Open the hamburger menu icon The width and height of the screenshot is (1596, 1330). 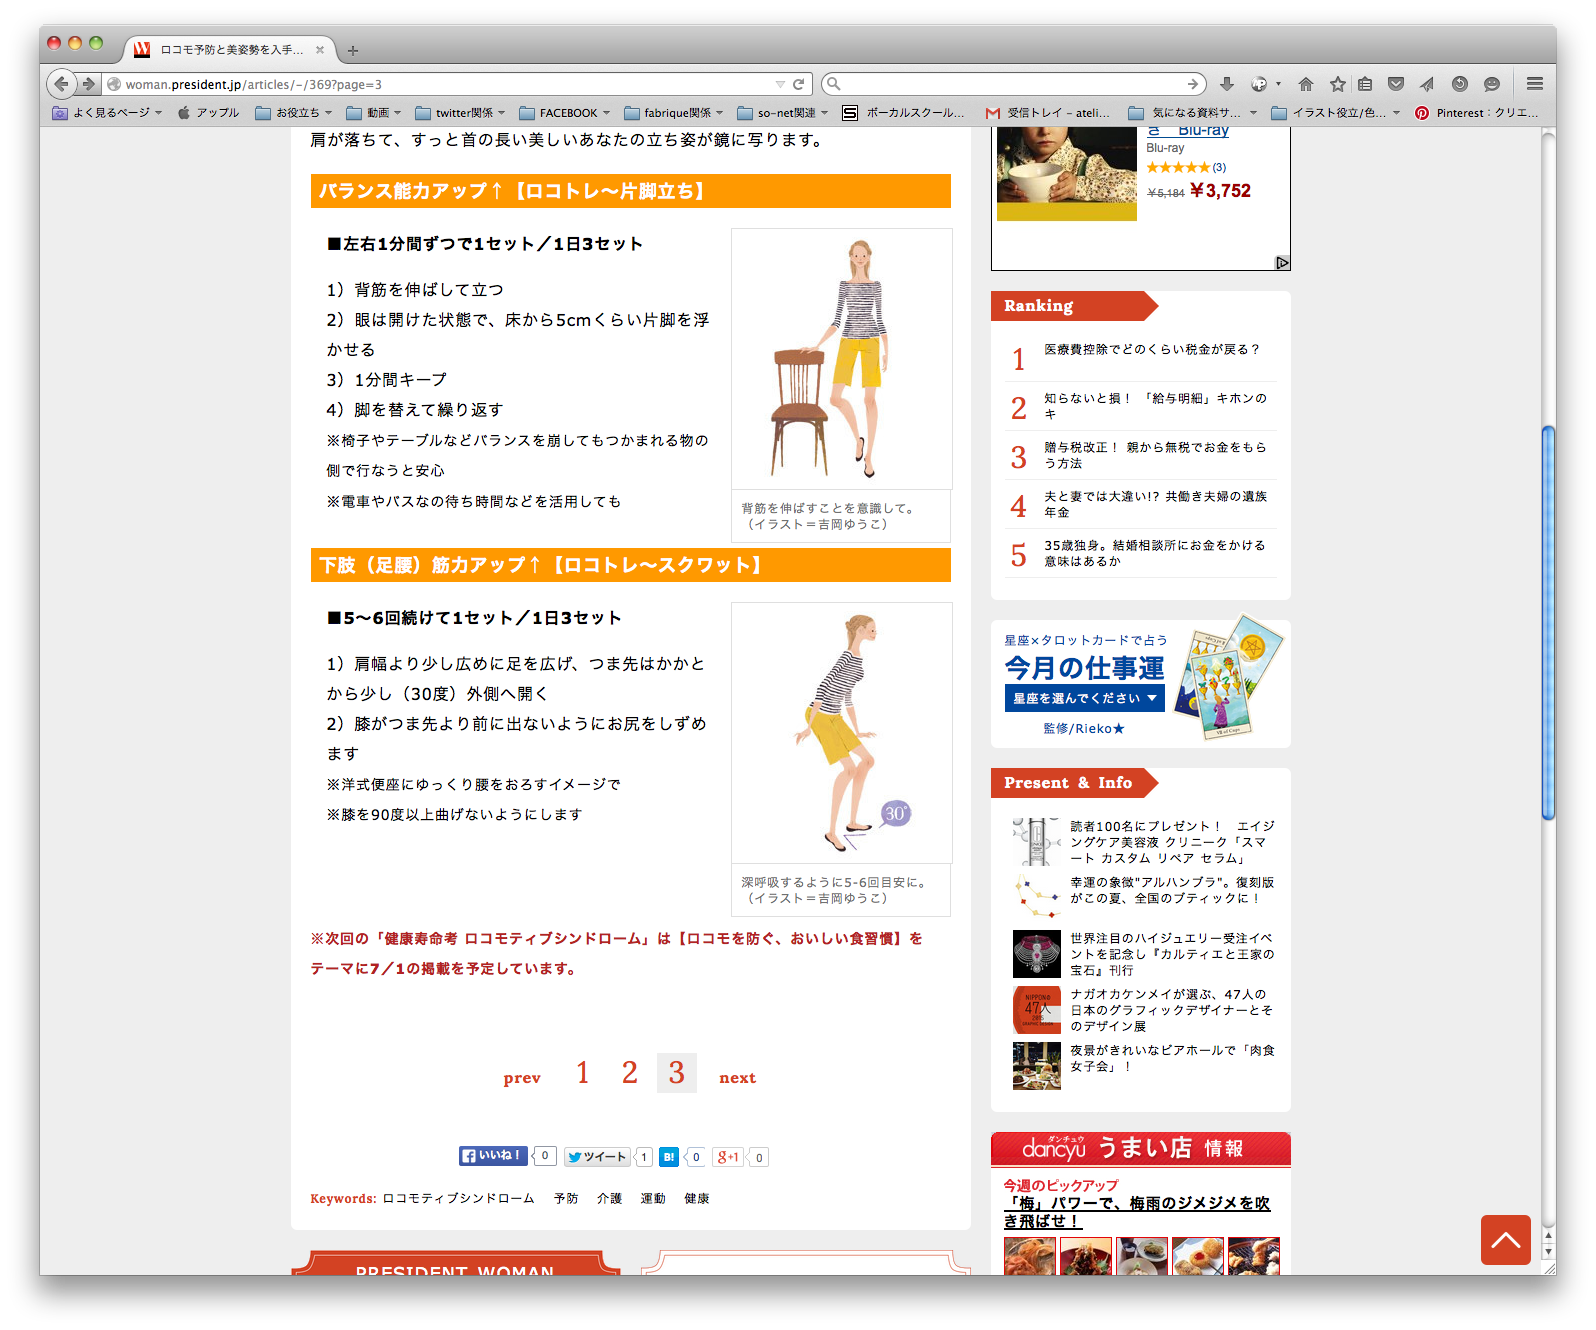[x=1534, y=84]
